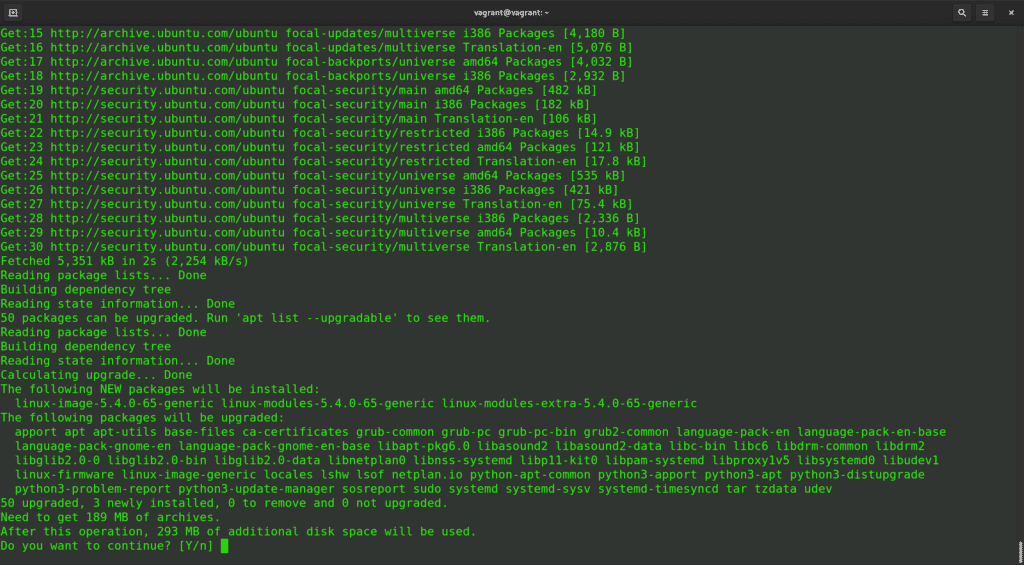The width and height of the screenshot is (1024, 565).
Task: Click the Get:18 focal-backports/universe i386 line
Action: (x=313, y=76)
